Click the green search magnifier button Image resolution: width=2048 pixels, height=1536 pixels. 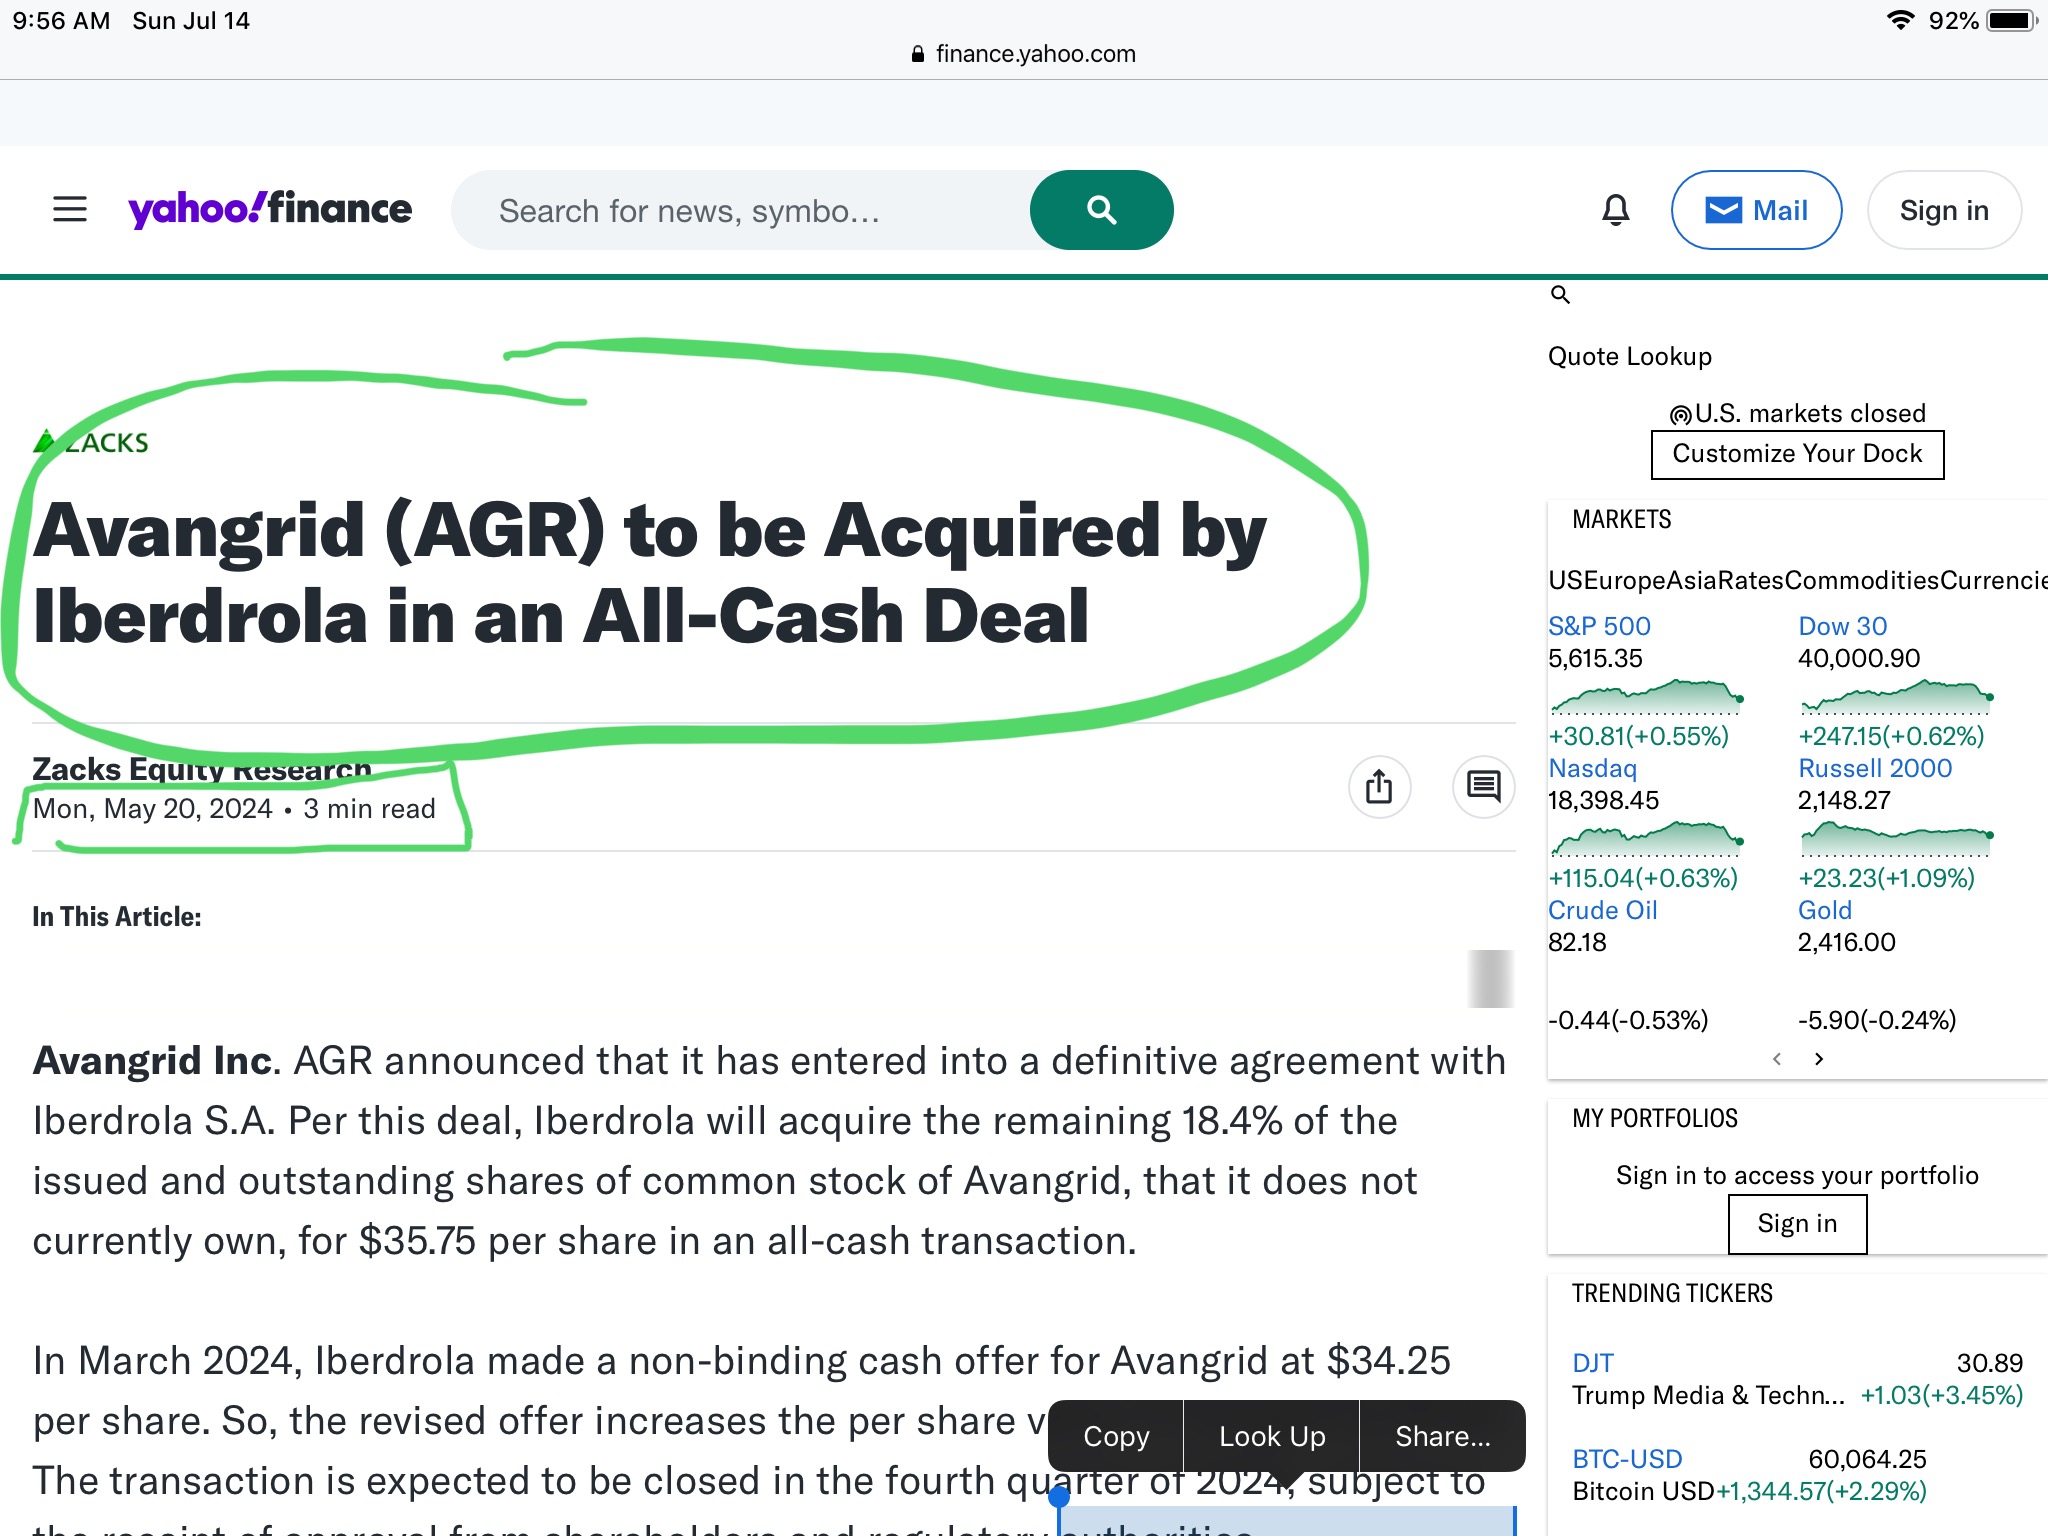coord(1101,210)
